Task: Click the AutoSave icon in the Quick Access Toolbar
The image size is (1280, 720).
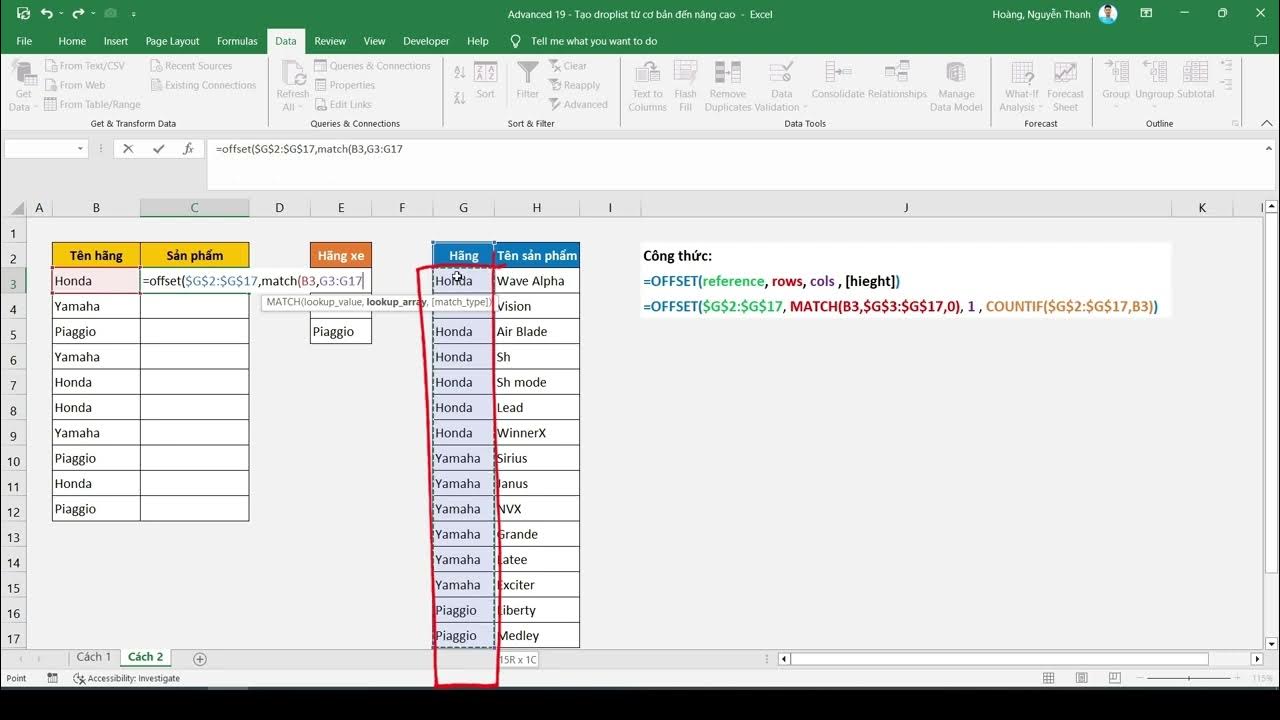Action: 22,14
